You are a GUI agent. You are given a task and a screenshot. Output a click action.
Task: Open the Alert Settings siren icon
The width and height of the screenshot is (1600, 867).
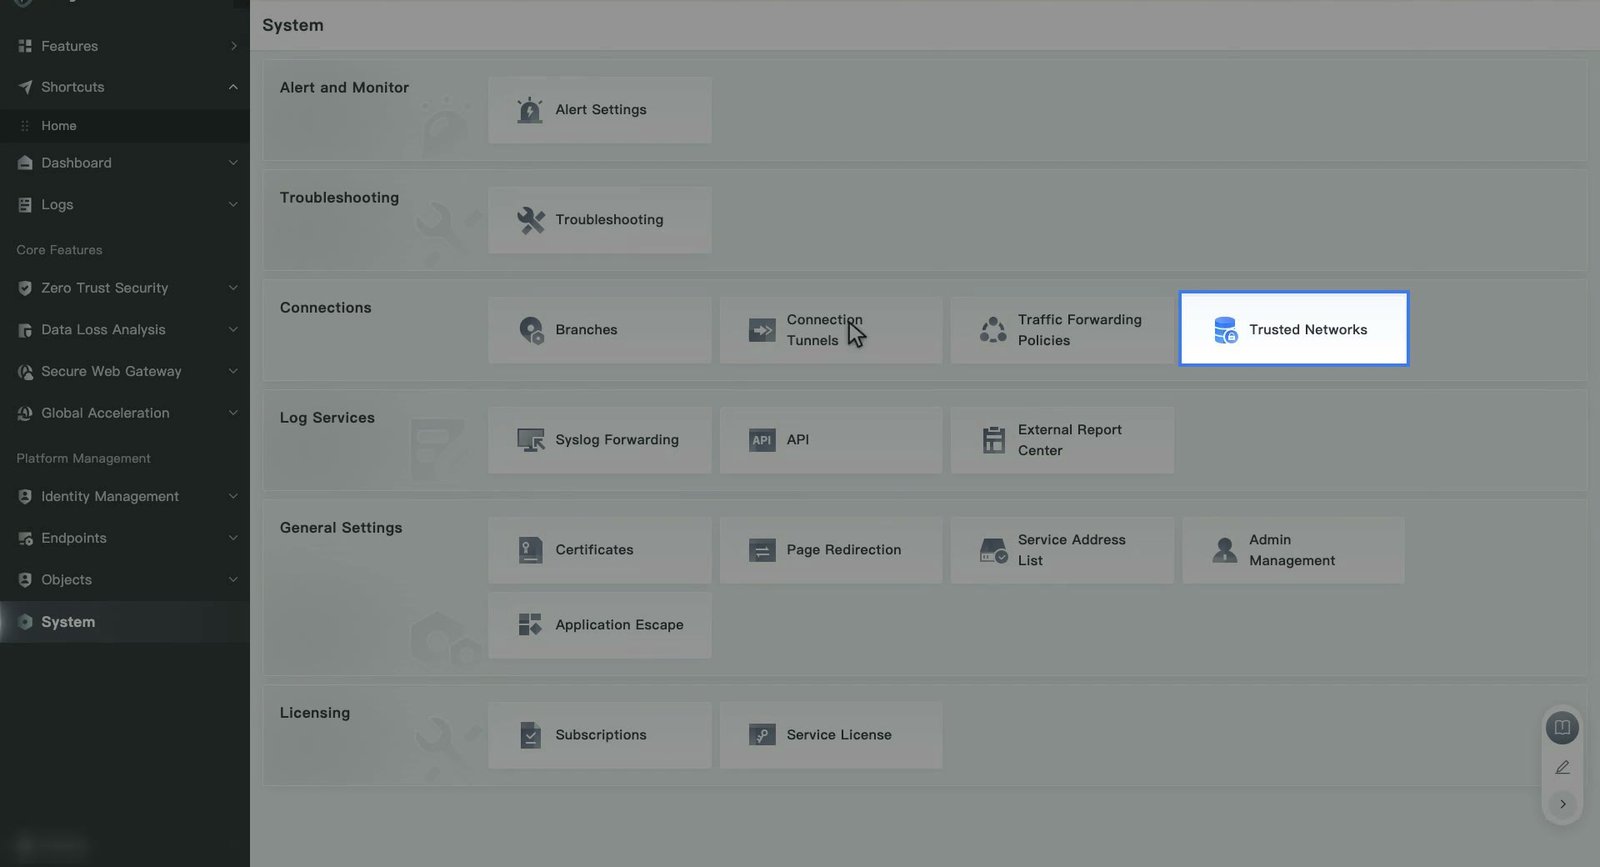click(530, 110)
